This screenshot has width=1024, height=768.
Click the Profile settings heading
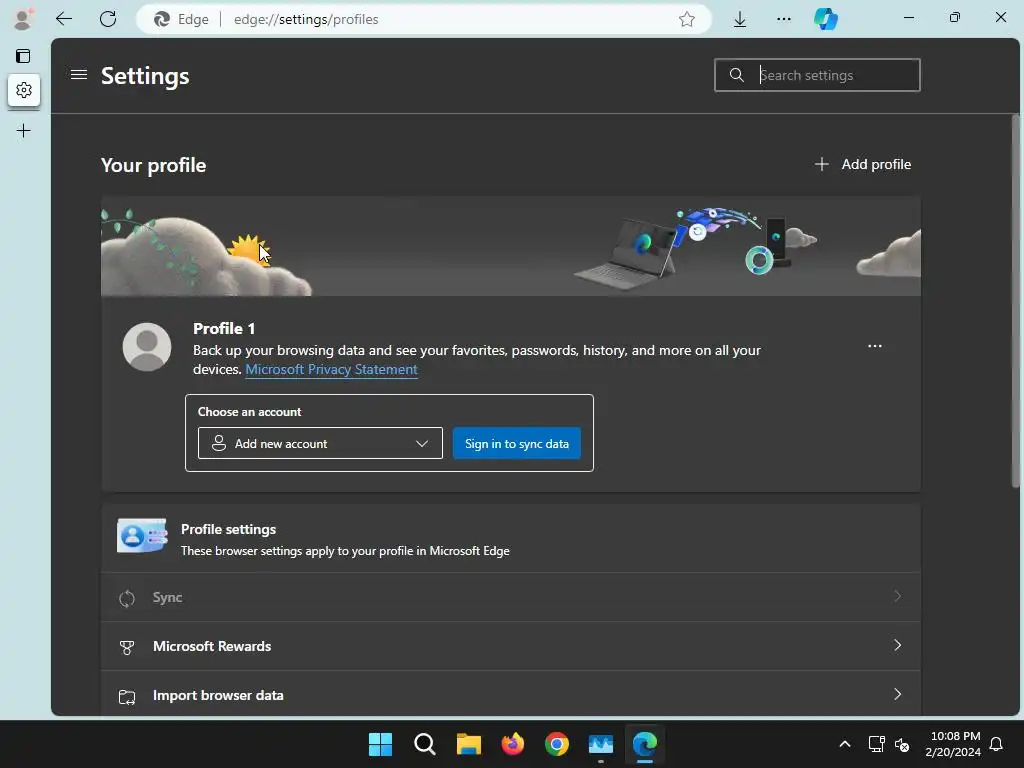click(229, 530)
